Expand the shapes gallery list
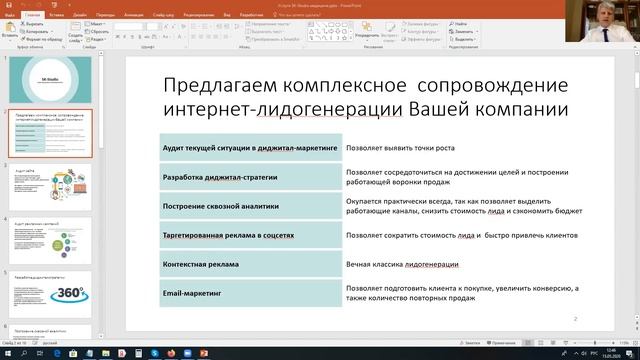This screenshot has height=360, width=640. tap(351, 38)
